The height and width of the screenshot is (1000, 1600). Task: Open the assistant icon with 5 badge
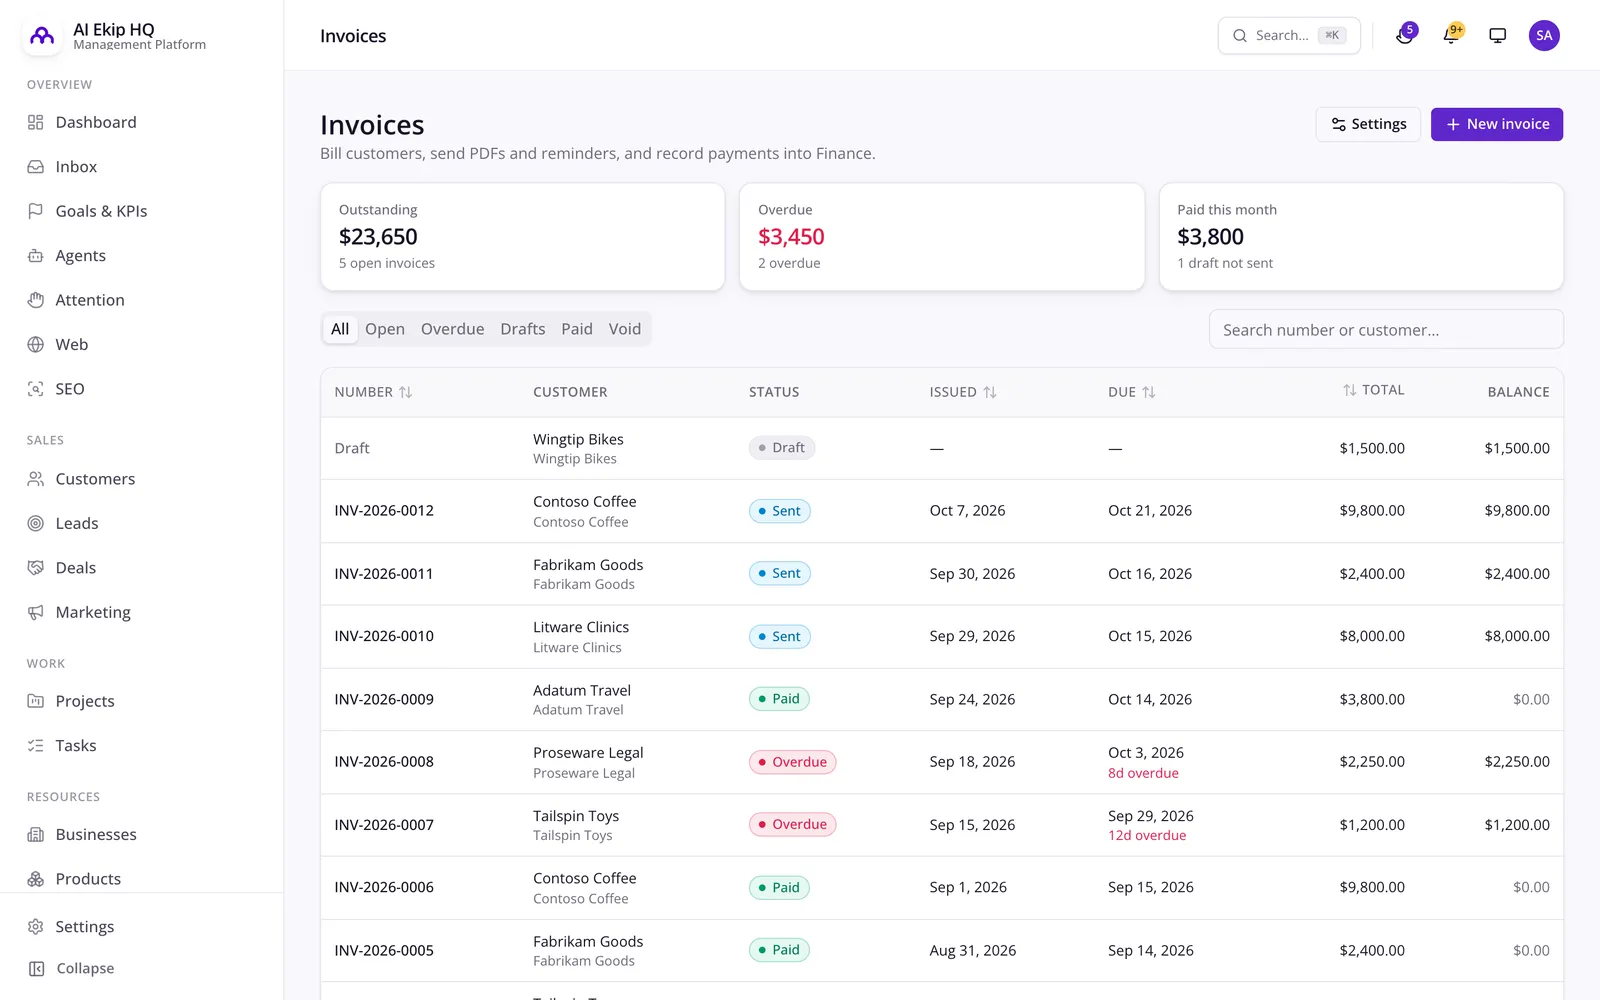click(x=1405, y=35)
